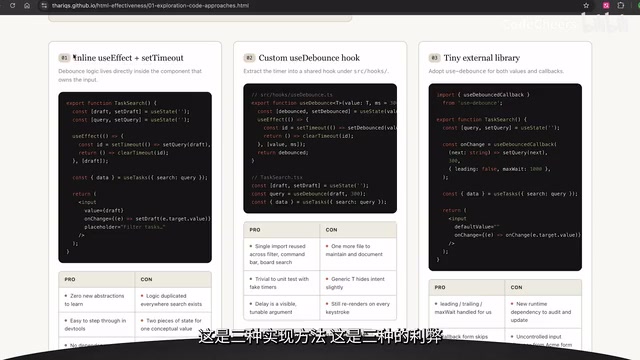Screen dimensions: 640x360
Task: Click cell "Single import reused across filter"
Action: [x=281, y=254]
